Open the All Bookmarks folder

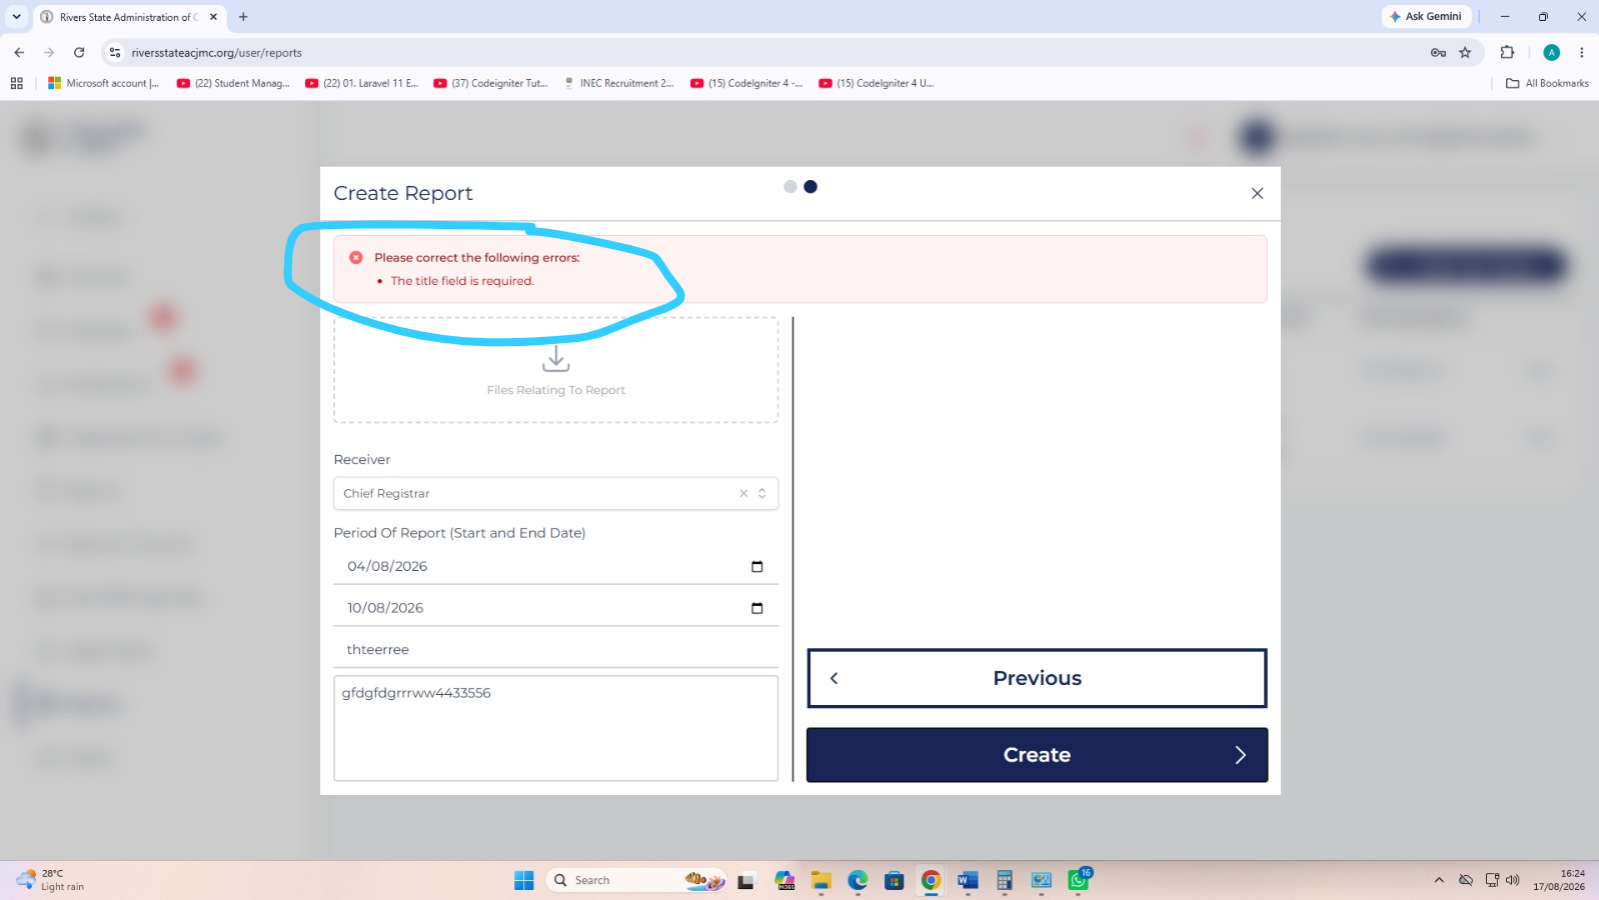1547,83
